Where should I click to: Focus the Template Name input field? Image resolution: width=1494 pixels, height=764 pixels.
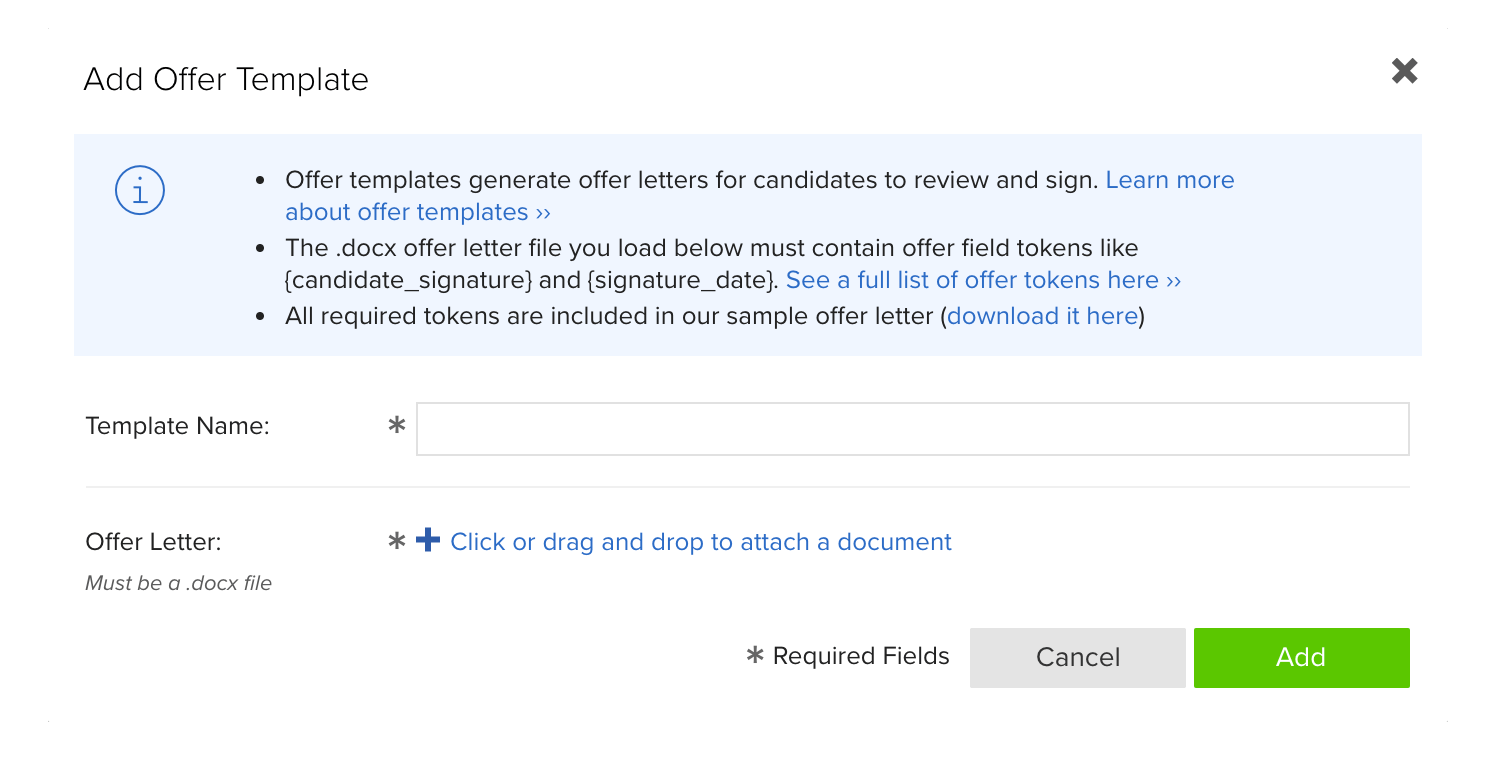912,429
